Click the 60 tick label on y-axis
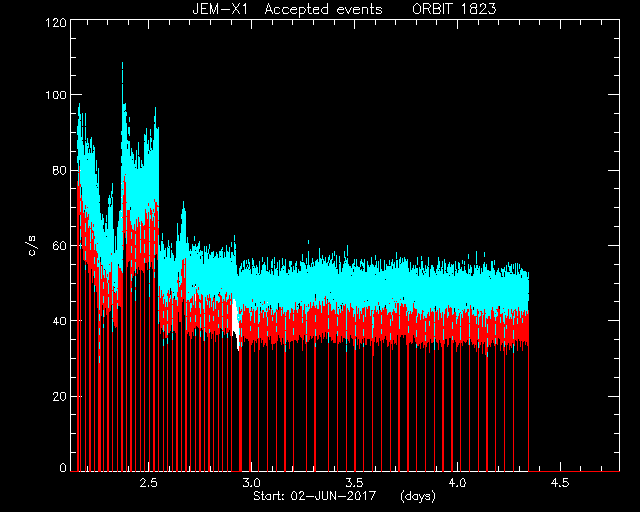Screen dimensions: 640x512 59,246
